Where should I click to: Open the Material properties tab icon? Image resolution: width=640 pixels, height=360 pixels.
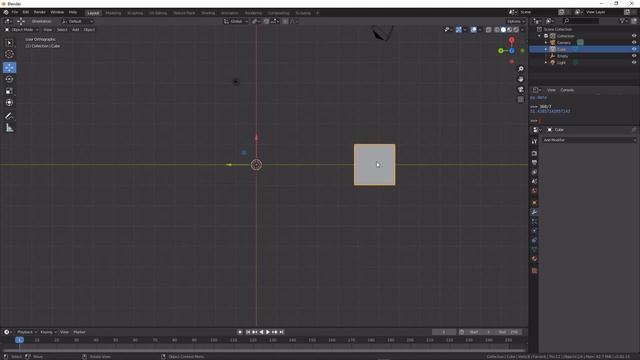point(534,259)
